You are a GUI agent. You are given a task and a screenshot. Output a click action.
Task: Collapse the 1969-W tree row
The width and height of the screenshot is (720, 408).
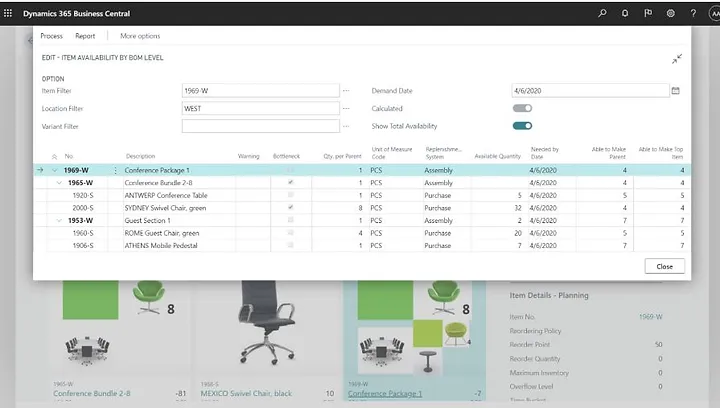coord(54,171)
